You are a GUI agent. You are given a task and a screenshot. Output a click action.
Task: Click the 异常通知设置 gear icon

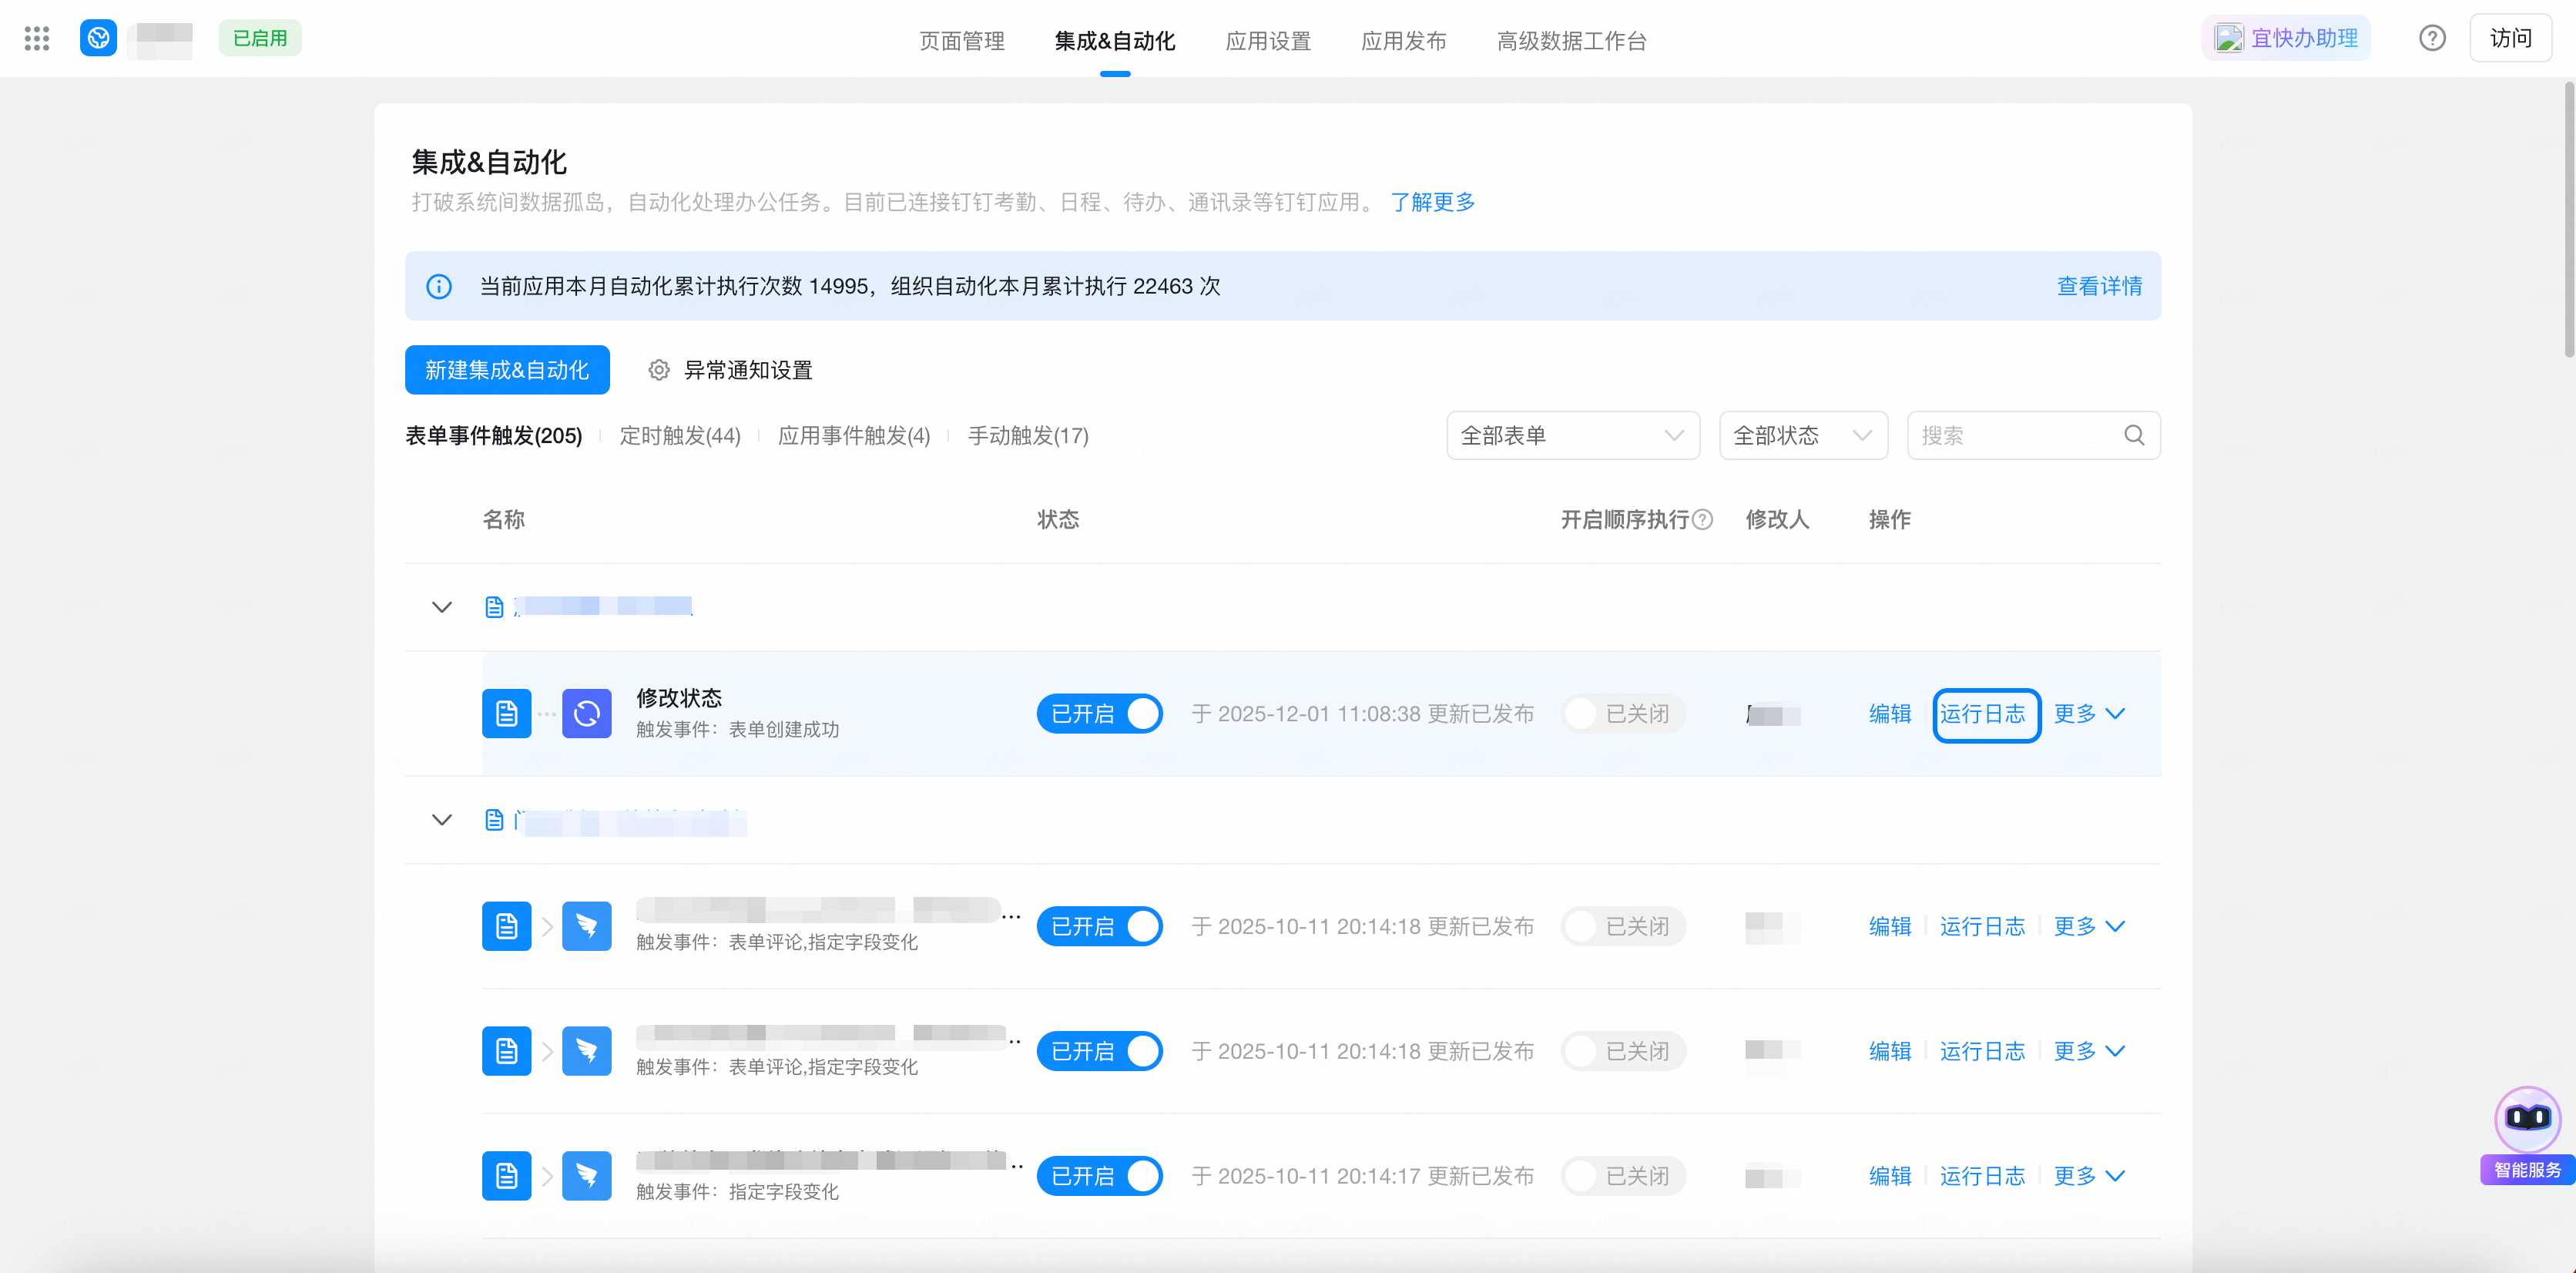point(658,370)
